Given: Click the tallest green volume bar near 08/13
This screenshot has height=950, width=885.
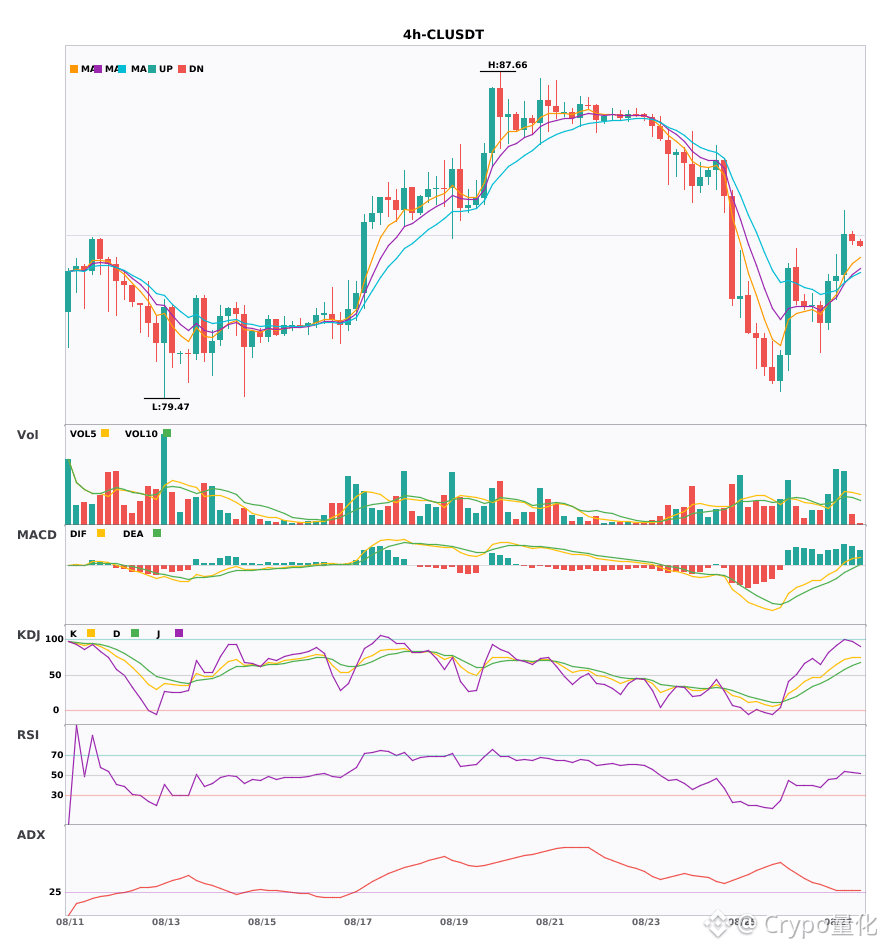Looking at the screenshot, I should coord(164,479).
